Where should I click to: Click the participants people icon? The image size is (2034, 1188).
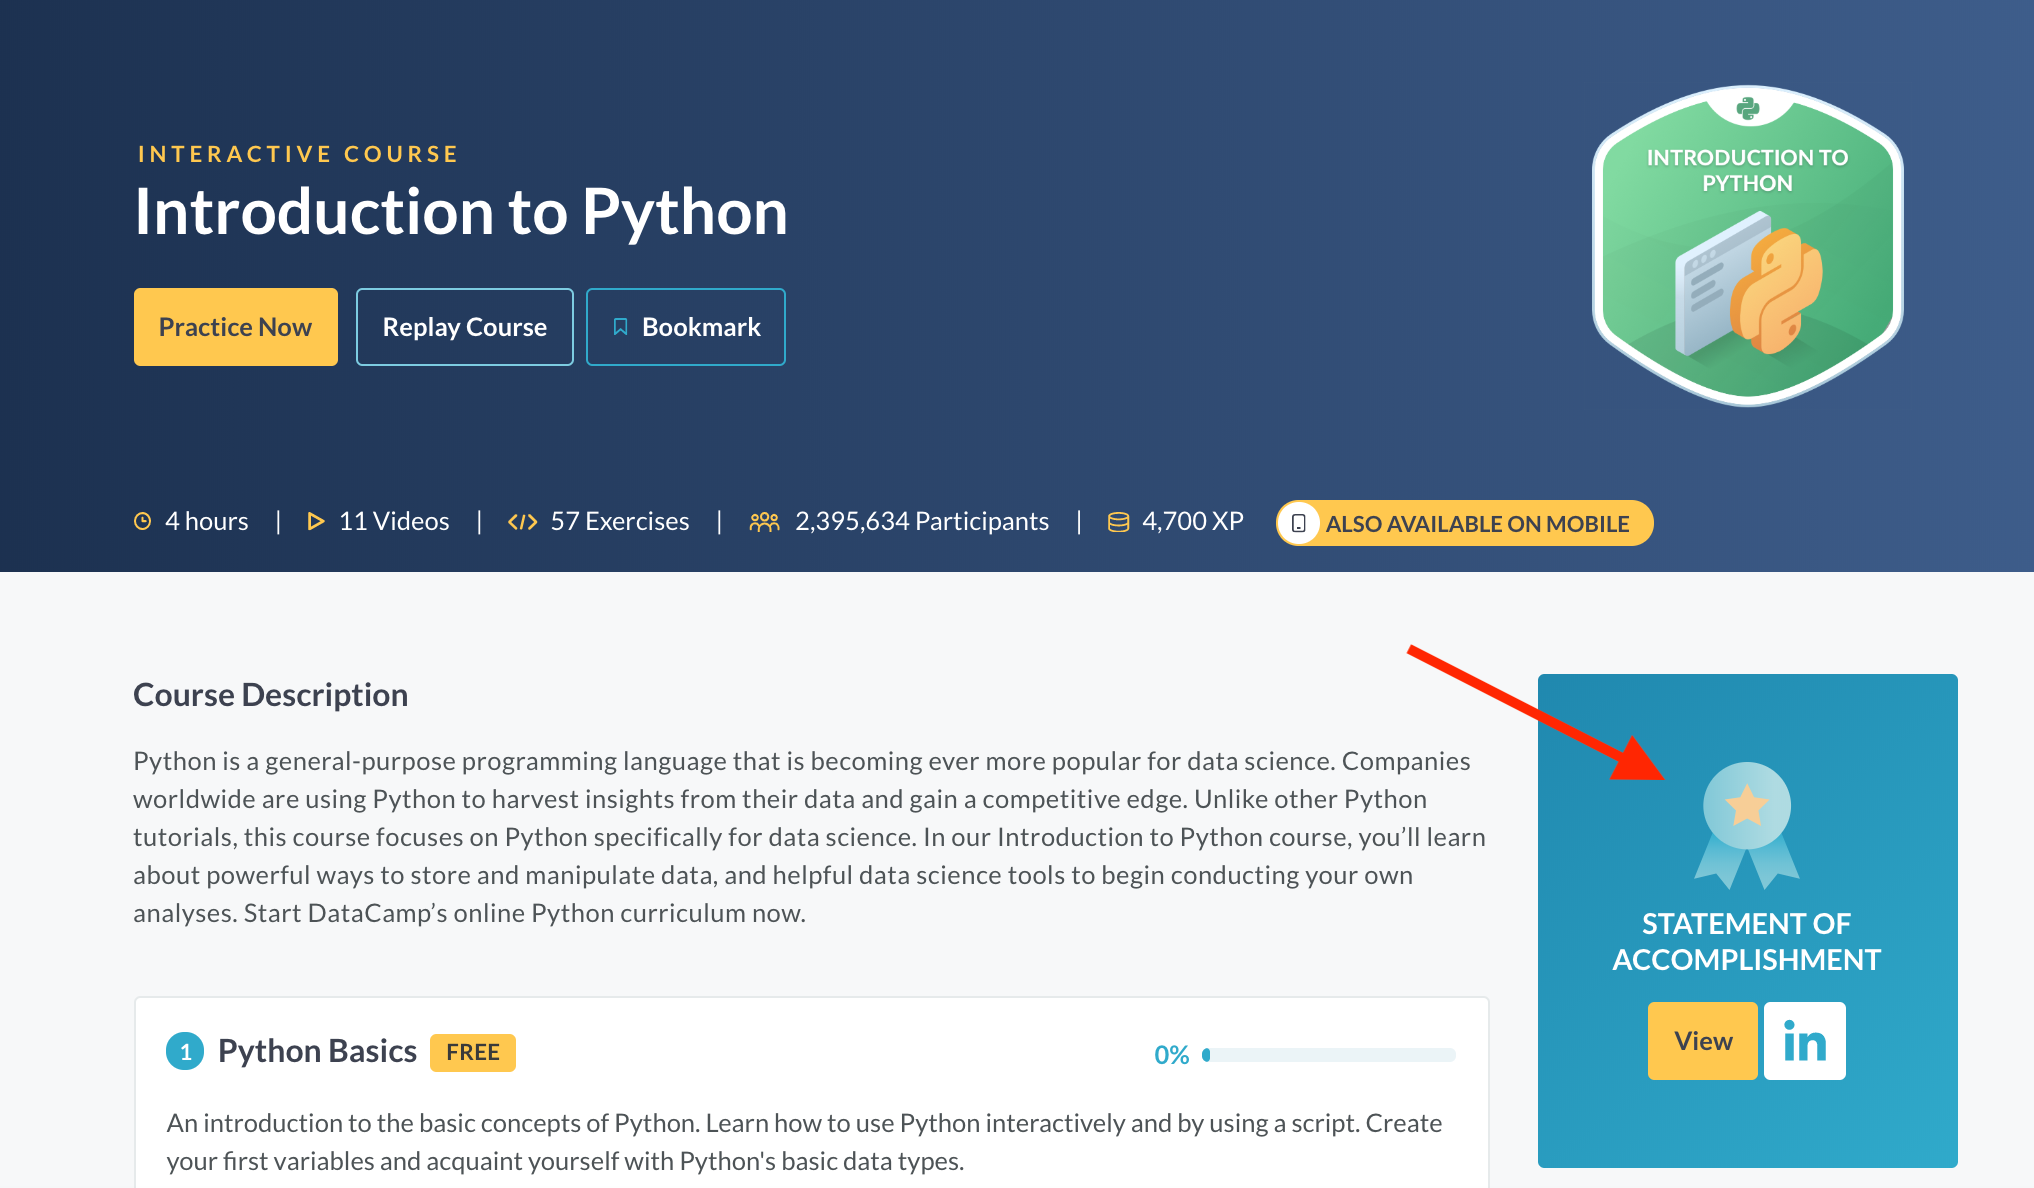click(x=764, y=521)
